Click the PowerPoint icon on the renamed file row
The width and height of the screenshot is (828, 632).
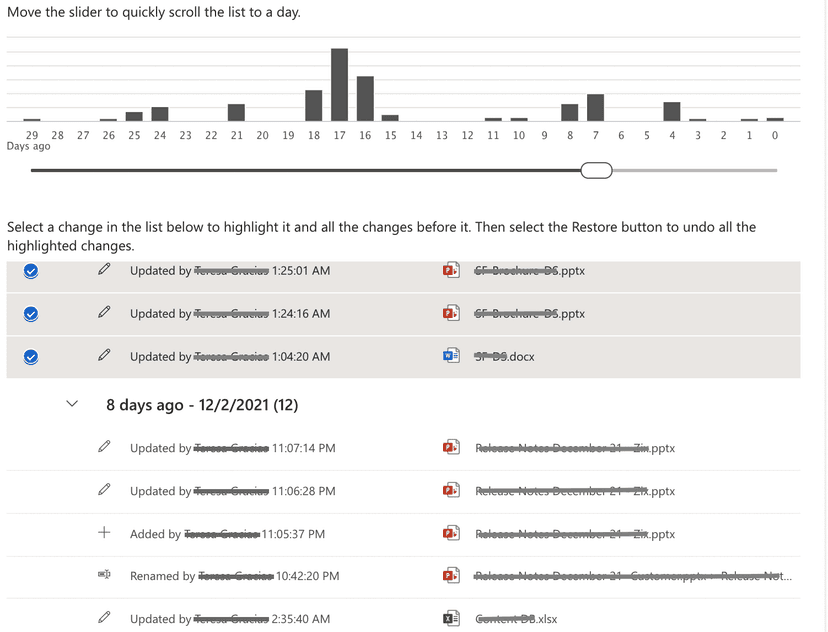(451, 575)
